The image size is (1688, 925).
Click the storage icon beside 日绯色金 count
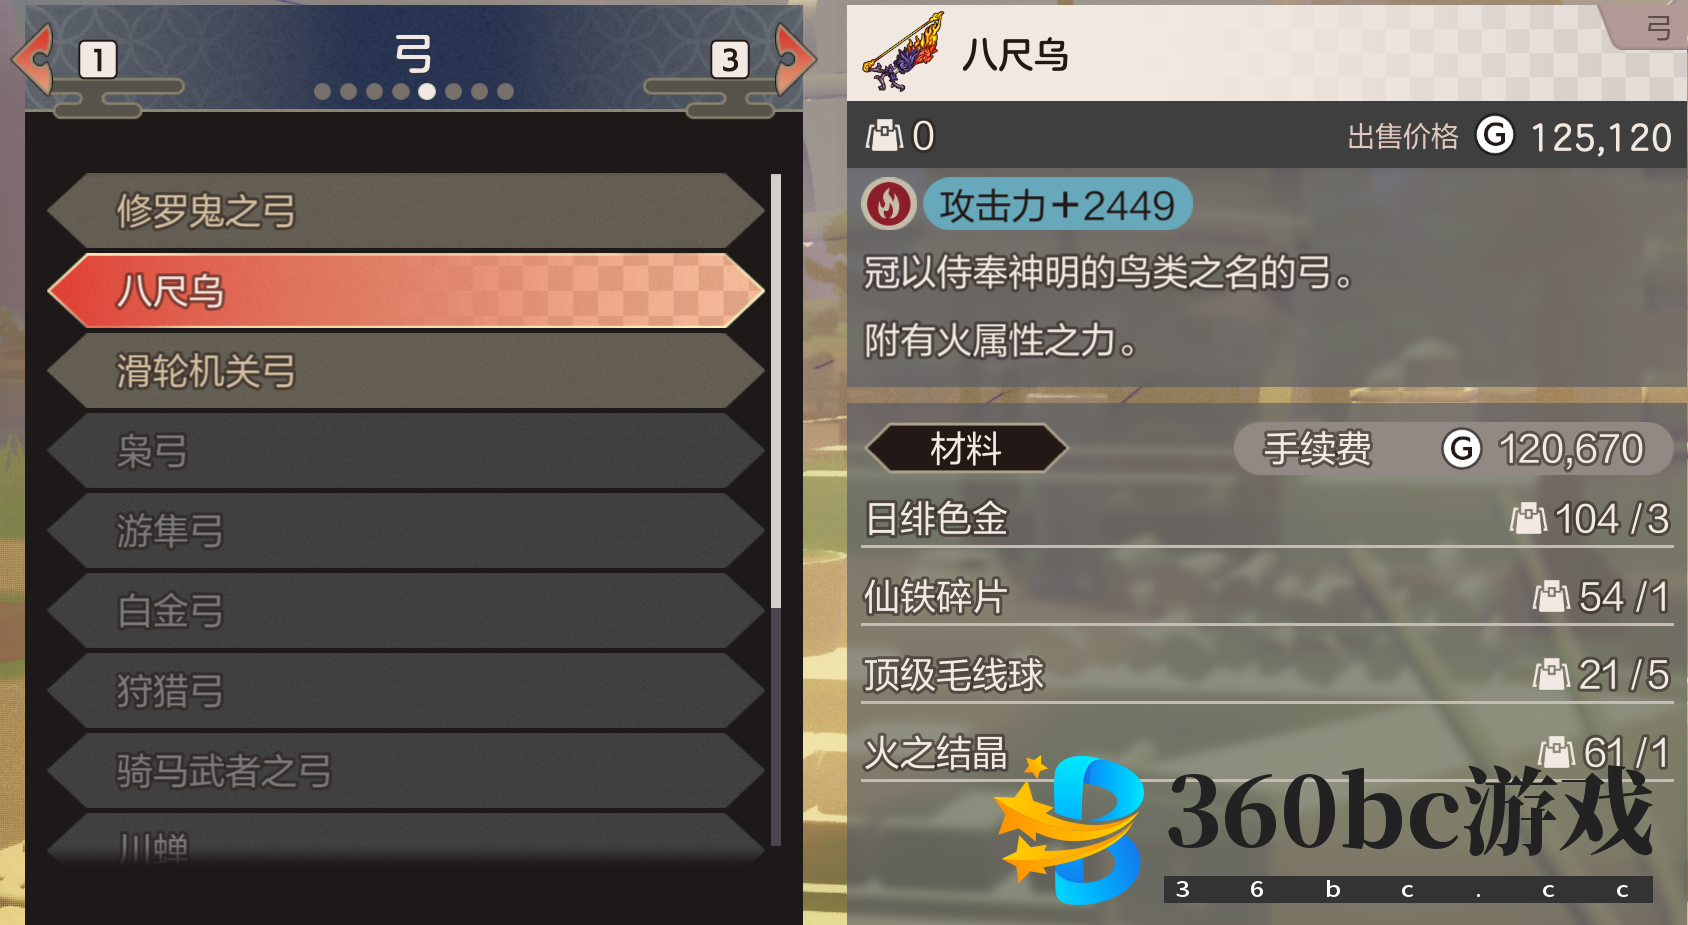(1528, 519)
